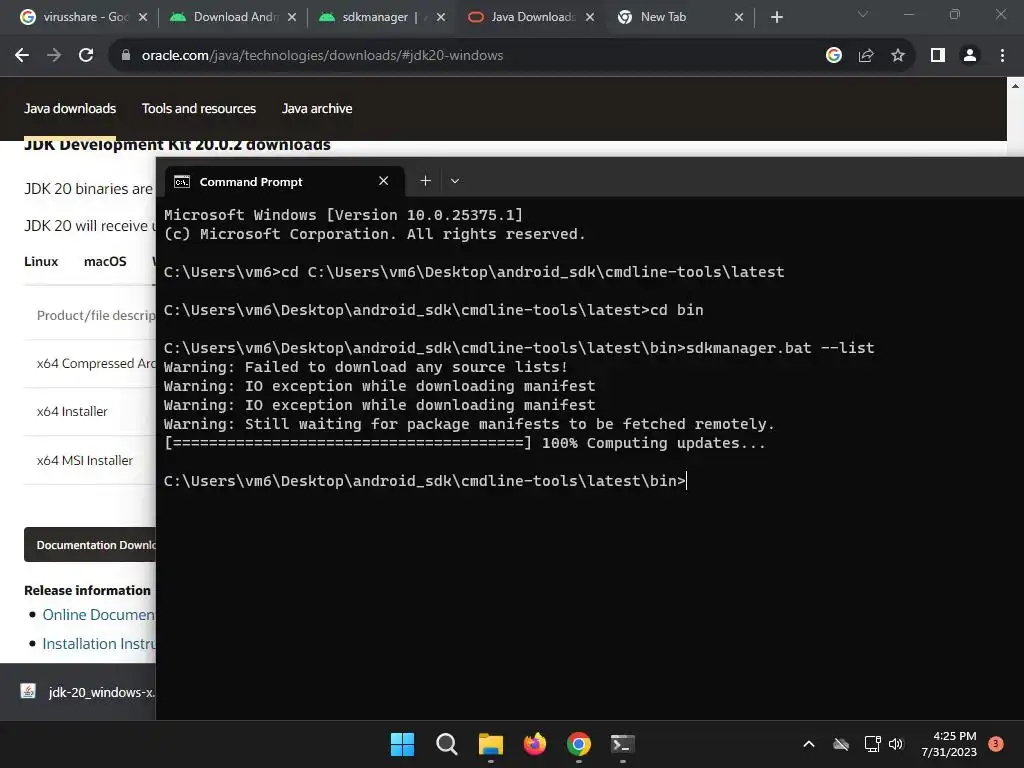This screenshot has width=1024, height=768.
Task: Switch to the Download Android tab
Action: pos(233,17)
